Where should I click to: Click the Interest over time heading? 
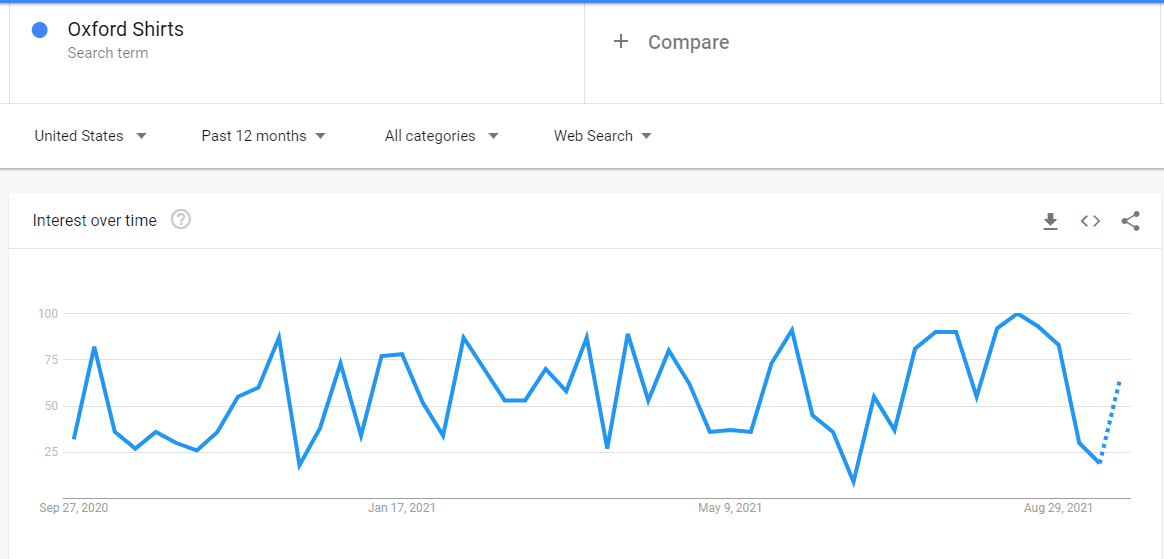pos(95,220)
